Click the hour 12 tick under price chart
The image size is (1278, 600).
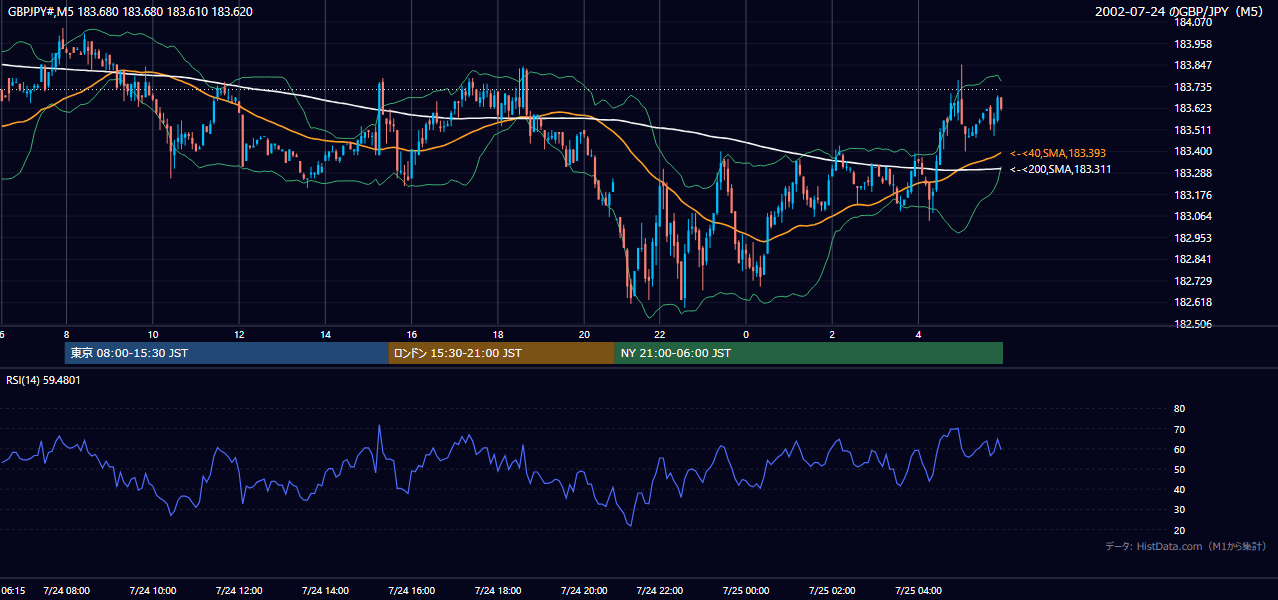[238, 334]
